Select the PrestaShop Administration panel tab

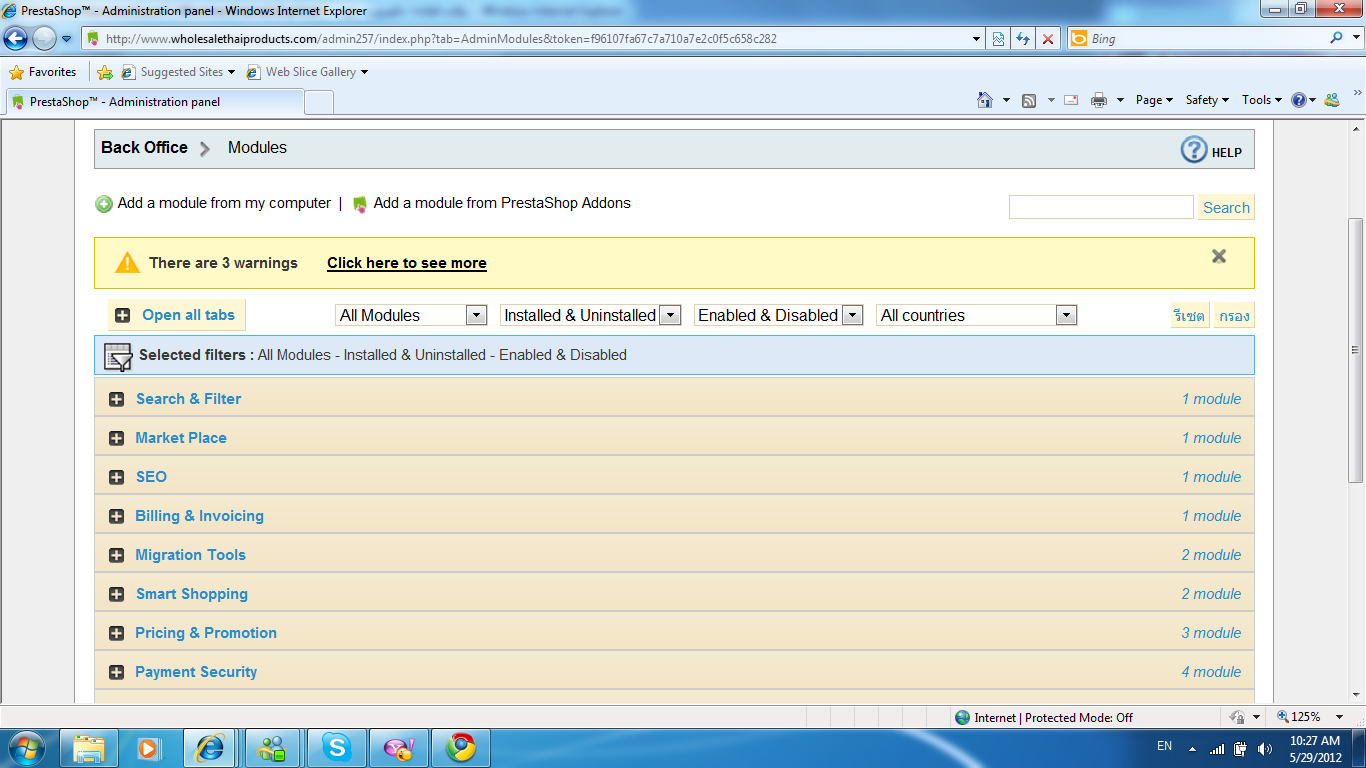click(154, 102)
